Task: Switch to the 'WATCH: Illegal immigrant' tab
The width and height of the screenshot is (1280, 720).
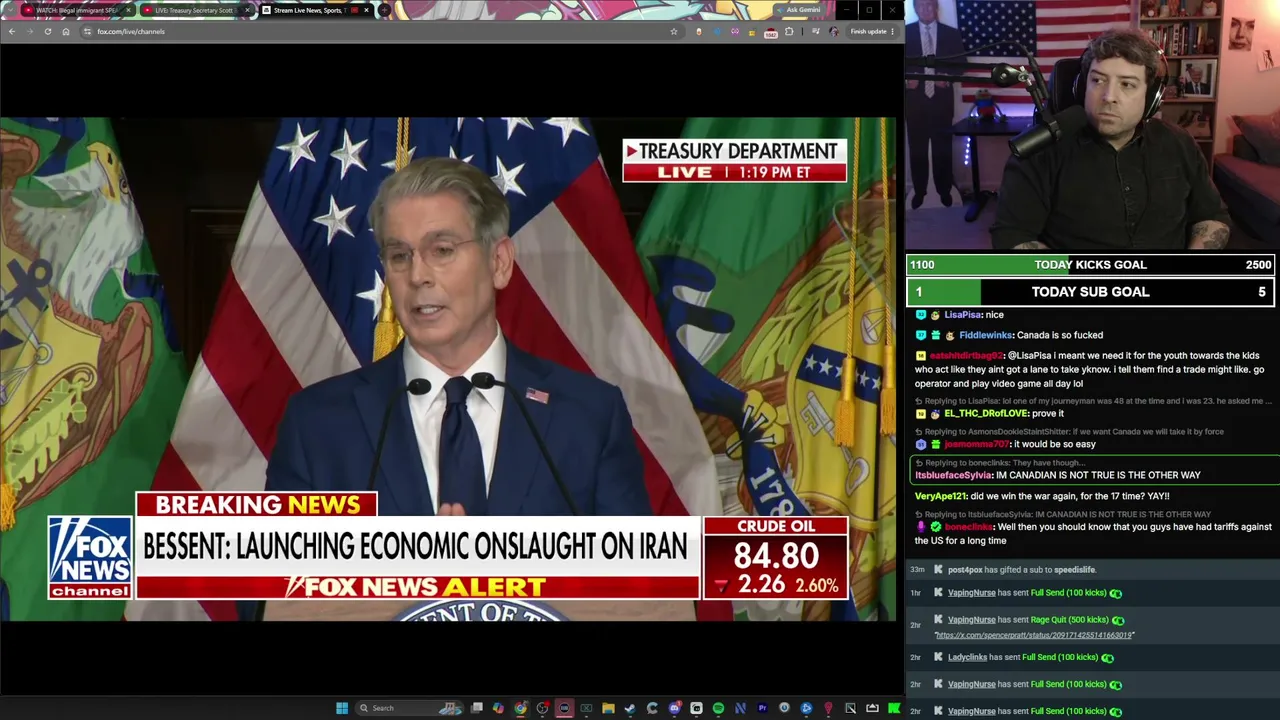Action: pos(76,10)
